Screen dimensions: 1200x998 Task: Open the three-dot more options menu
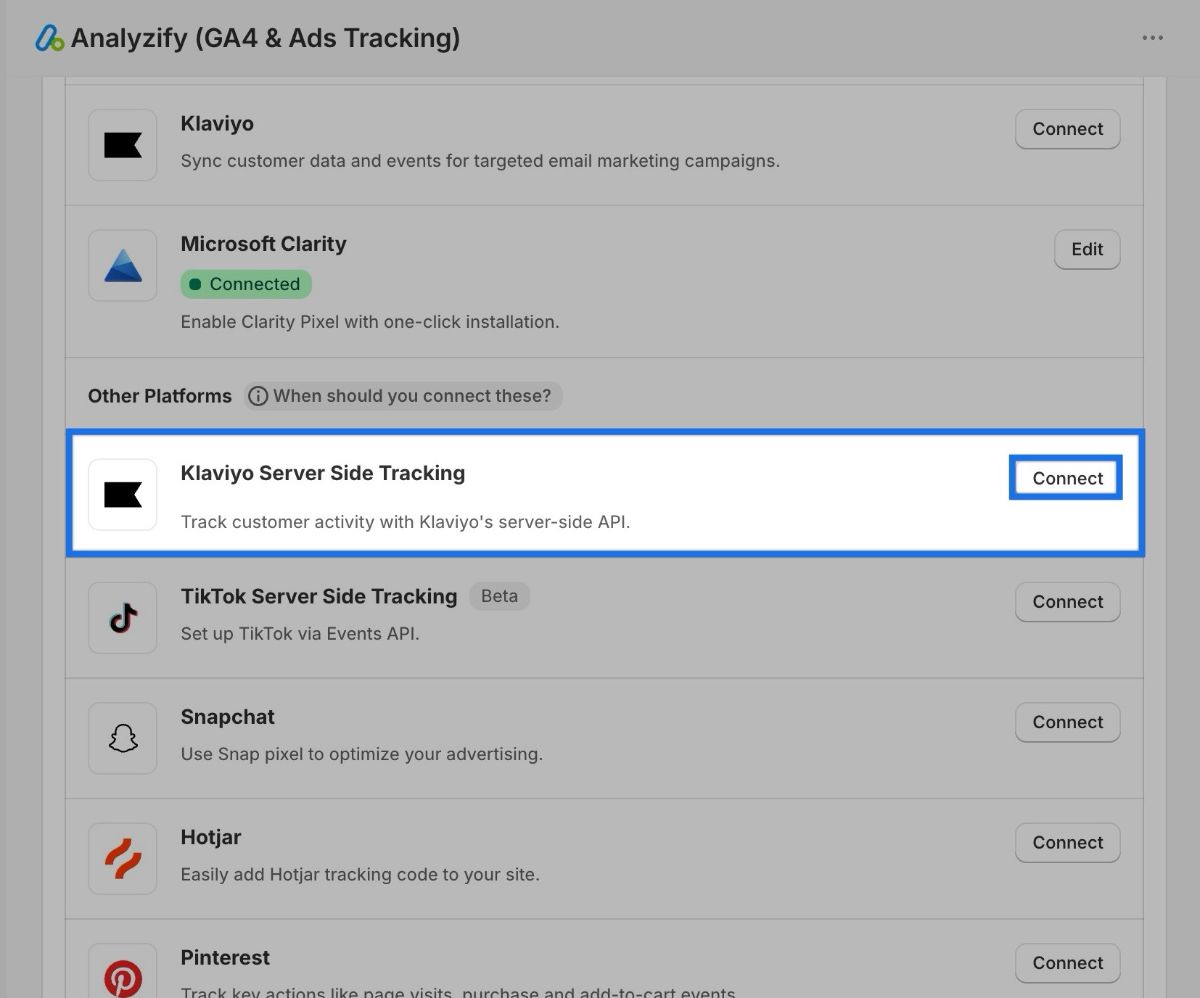(1152, 38)
